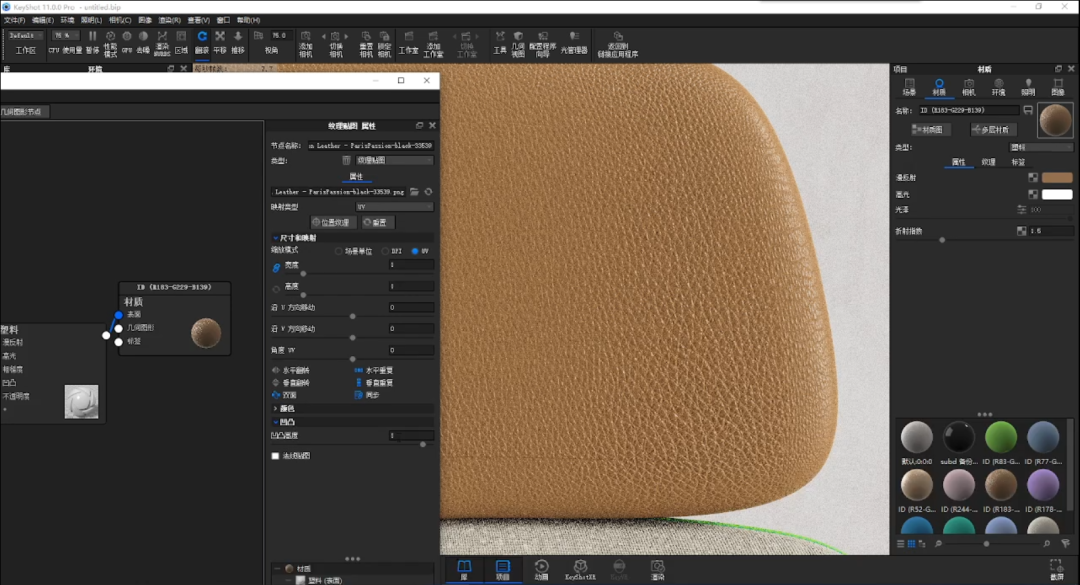Open material Type (类型) dropdown in Project panel
The width and height of the screenshot is (1080, 585).
tap(1040, 147)
